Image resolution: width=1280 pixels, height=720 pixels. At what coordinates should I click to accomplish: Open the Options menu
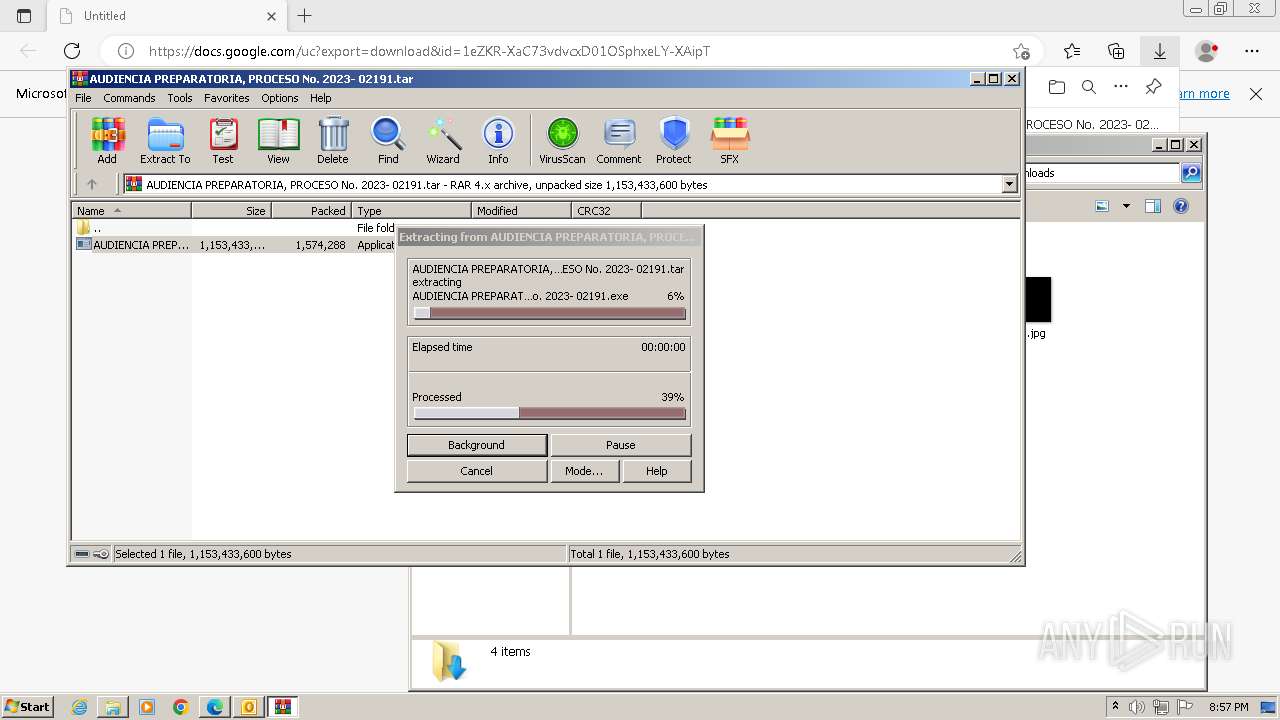[280, 98]
